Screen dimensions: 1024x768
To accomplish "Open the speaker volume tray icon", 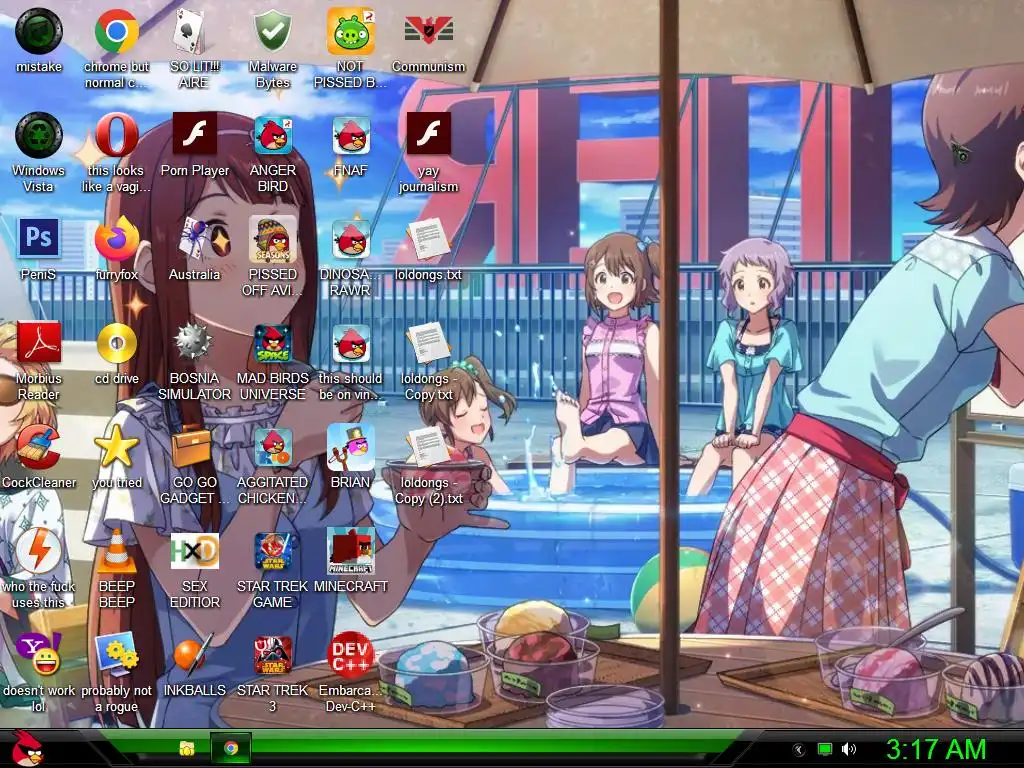I will click(x=849, y=749).
